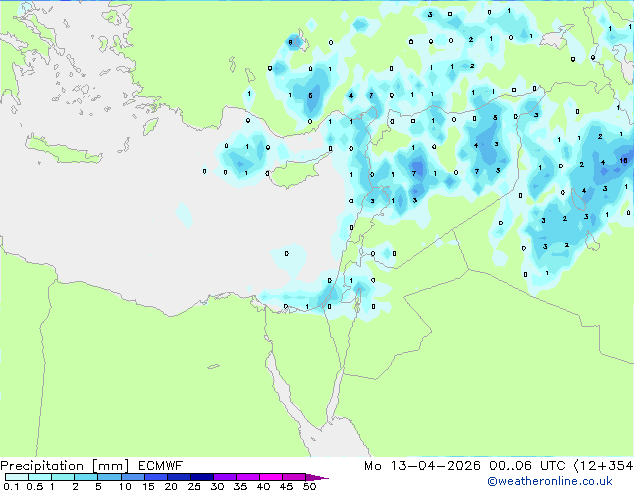Click the "(12+354" forecast offset text

coord(603,466)
